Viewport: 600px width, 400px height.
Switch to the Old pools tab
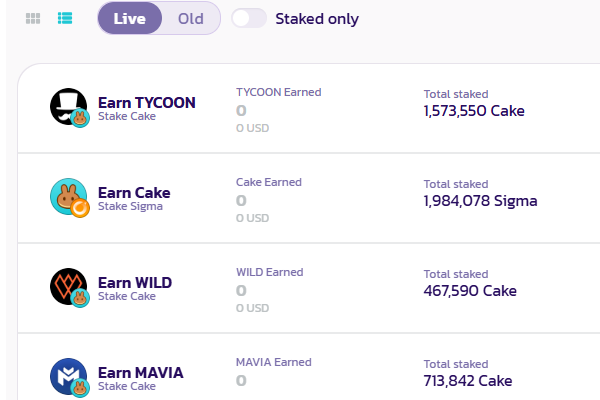(x=190, y=18)
